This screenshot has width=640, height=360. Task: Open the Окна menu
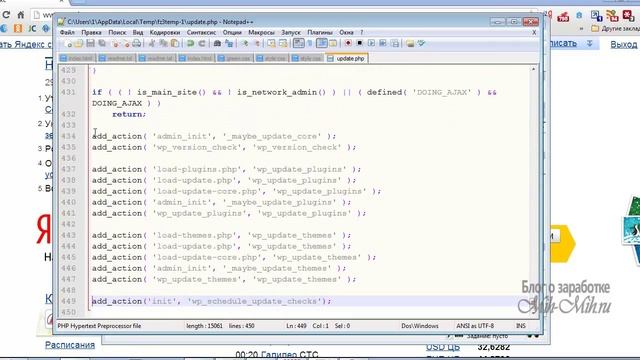pos(346,32)
